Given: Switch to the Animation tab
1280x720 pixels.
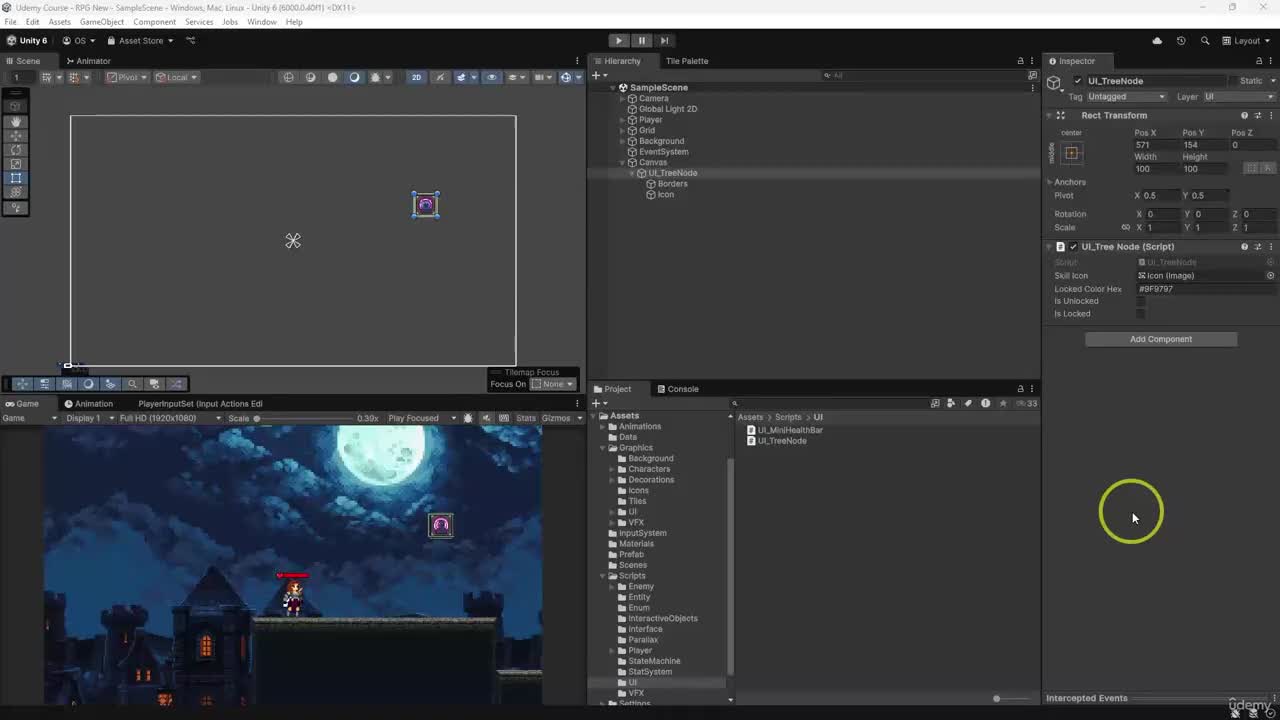Looking at the screenshot, I should 88,404.
